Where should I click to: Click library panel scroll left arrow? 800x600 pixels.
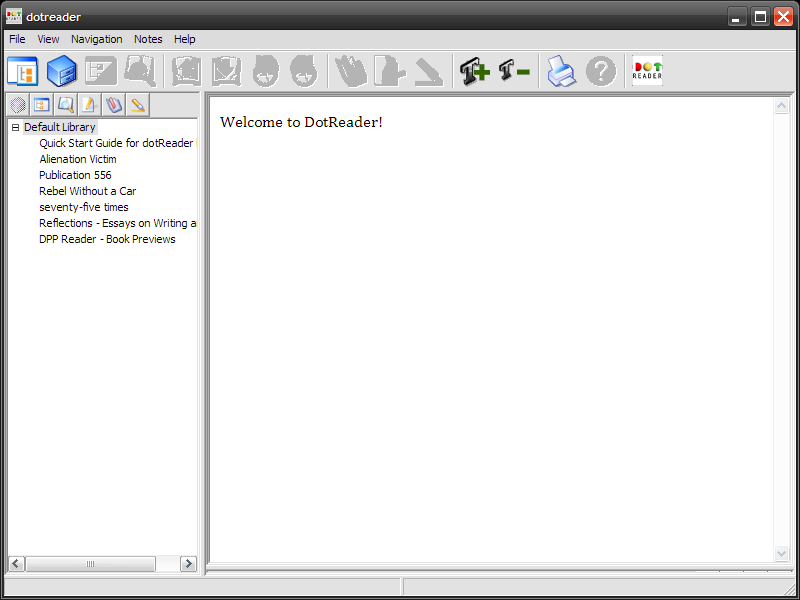16,564
